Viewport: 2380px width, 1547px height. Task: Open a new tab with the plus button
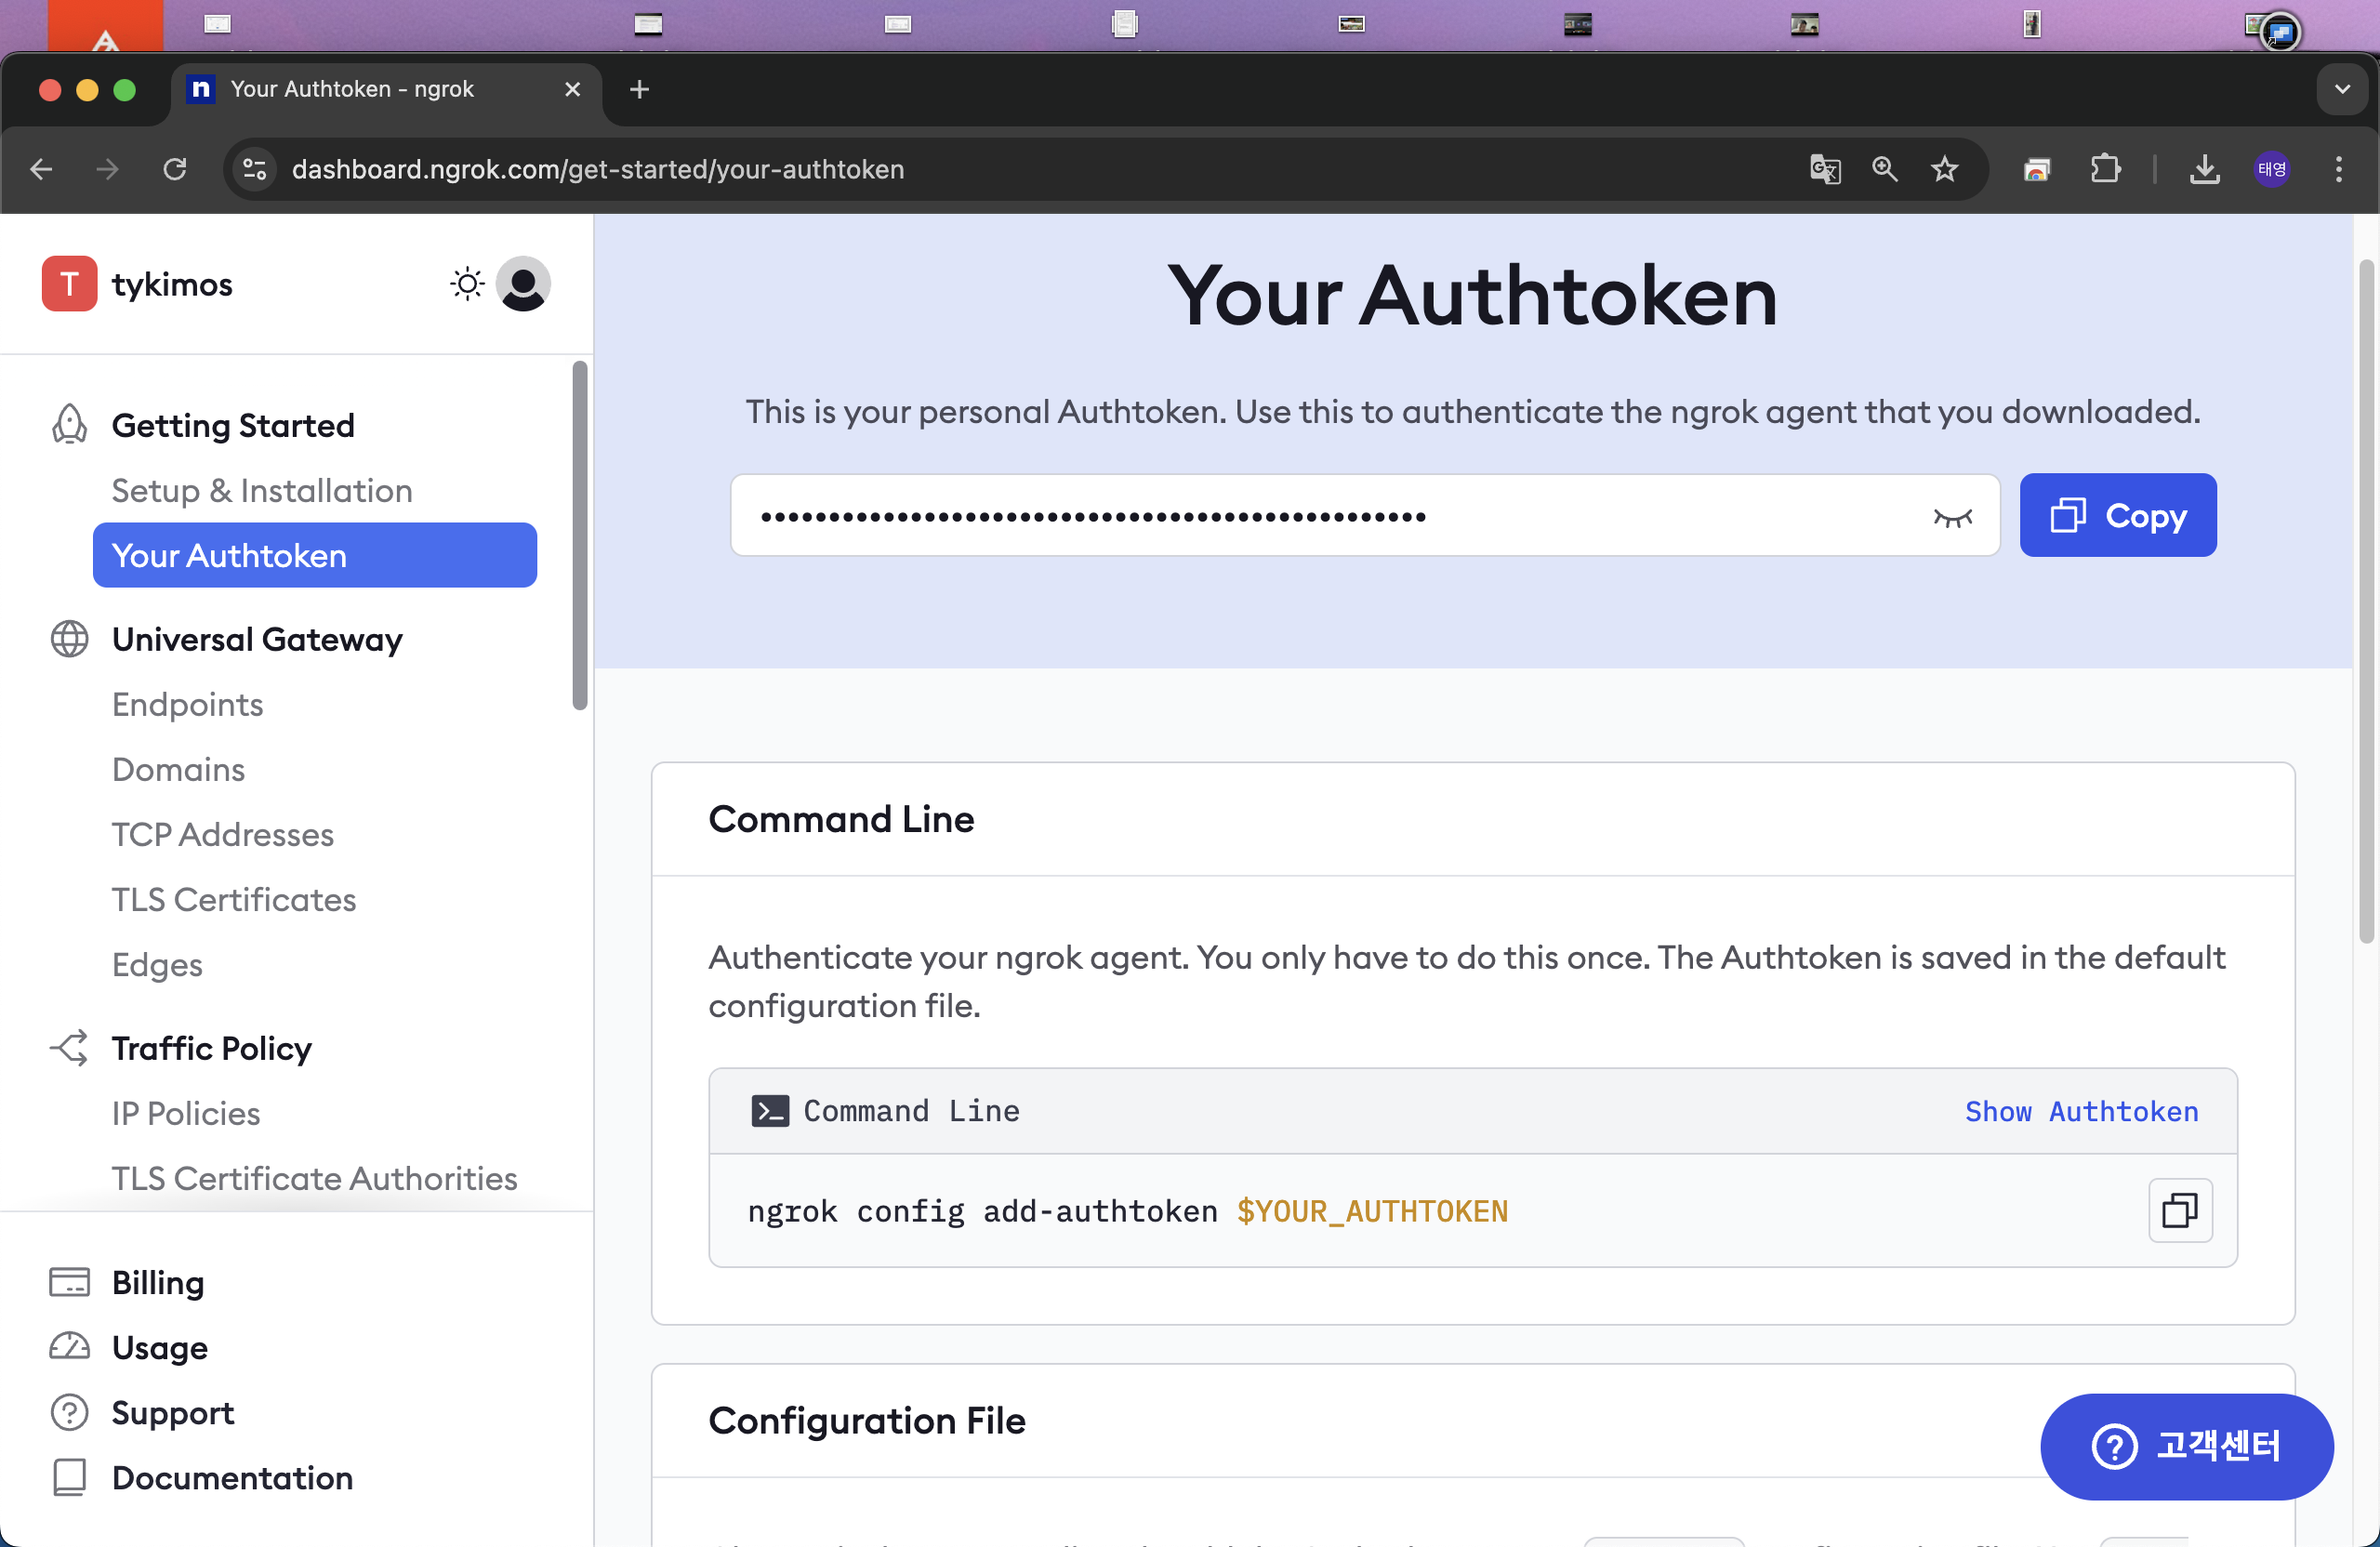[x=639, y=89]
